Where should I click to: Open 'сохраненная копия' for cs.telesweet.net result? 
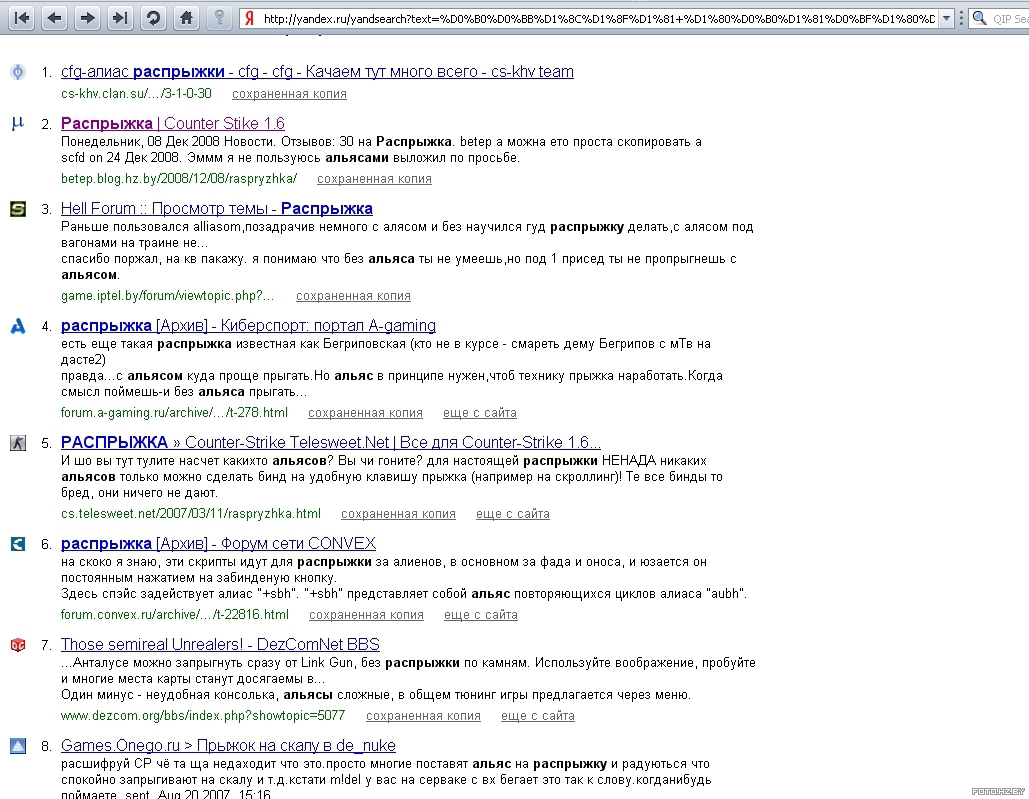point(398,514)
